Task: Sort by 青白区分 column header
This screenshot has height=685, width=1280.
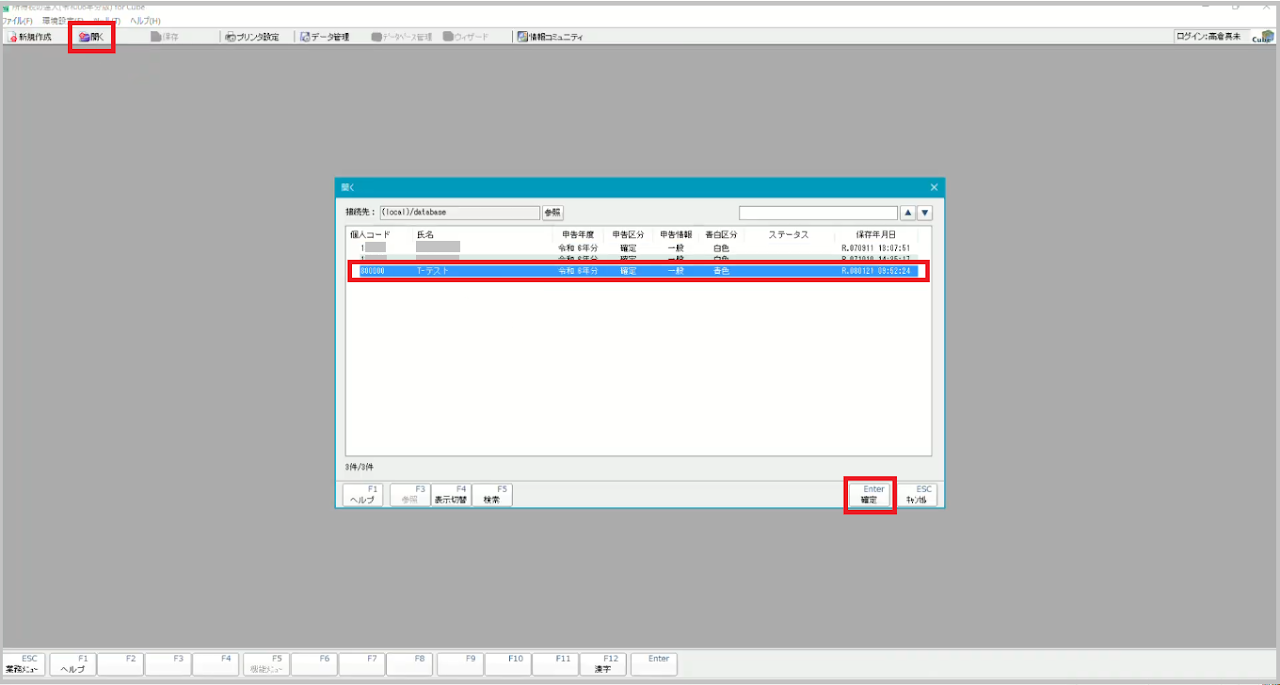Action: [721, 234]
